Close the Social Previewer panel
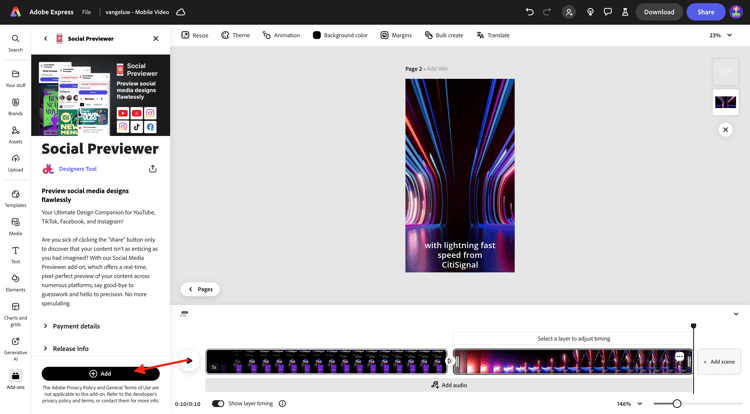The image size is (750, 414). 155,39
